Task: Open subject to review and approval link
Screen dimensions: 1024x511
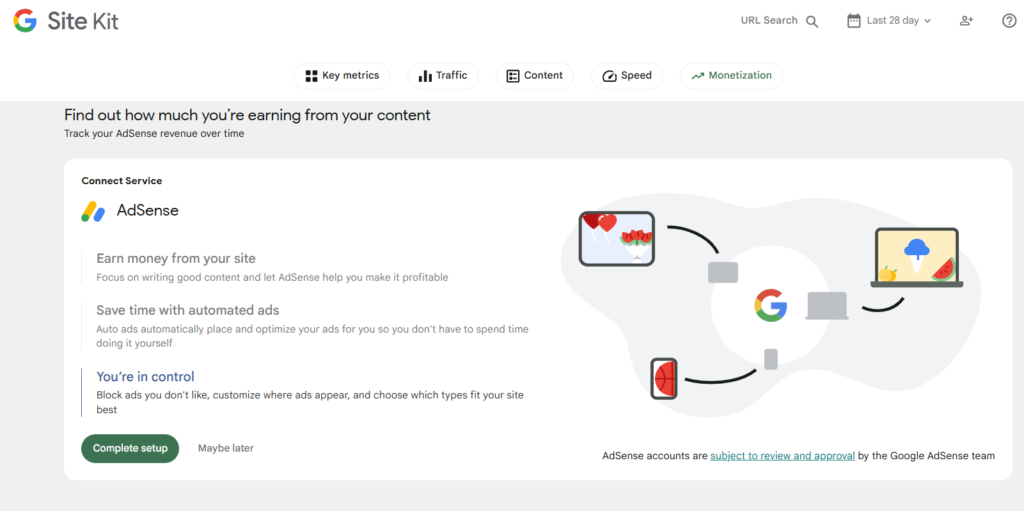Action: 782,456
